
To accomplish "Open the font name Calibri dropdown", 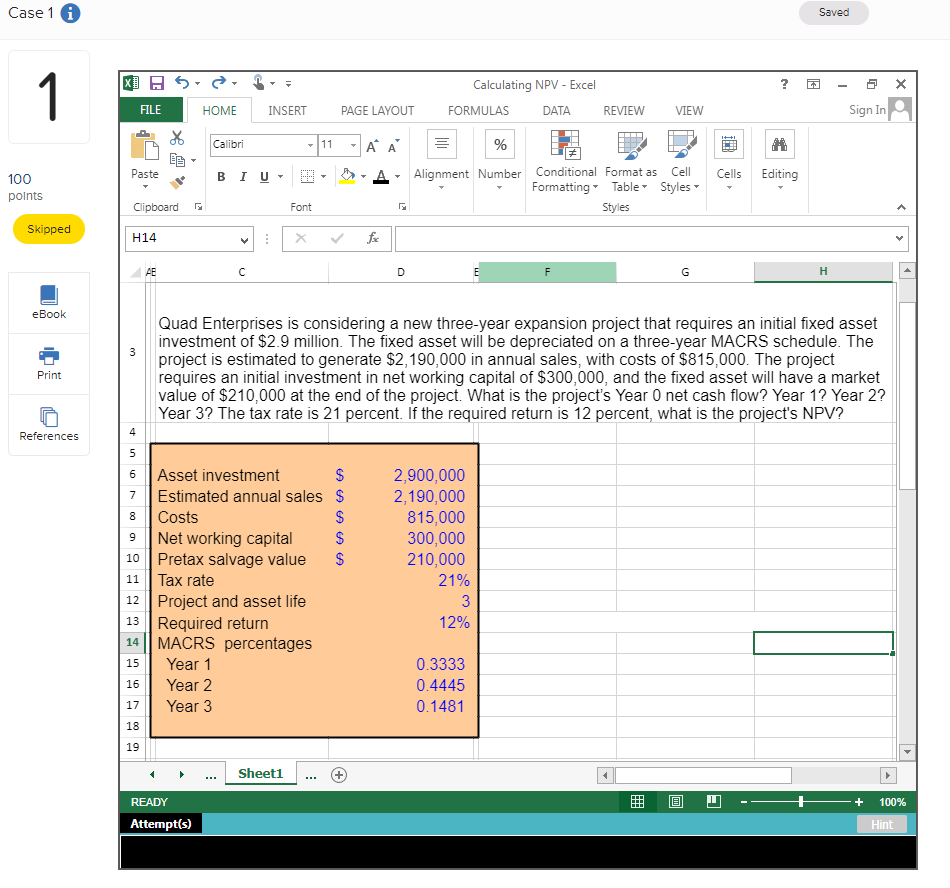I will point(310,145).
